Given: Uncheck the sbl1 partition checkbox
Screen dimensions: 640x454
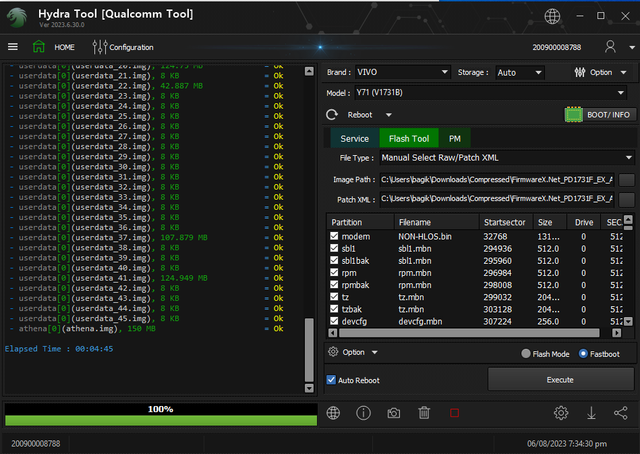Looking at the screenshot, I should click(334, 248).
